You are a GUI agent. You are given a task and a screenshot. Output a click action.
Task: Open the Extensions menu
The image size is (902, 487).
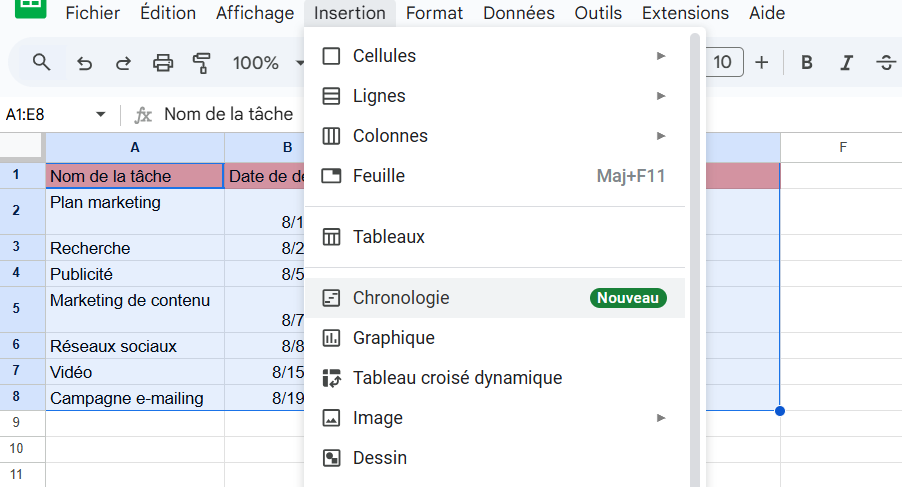(685, 13)
